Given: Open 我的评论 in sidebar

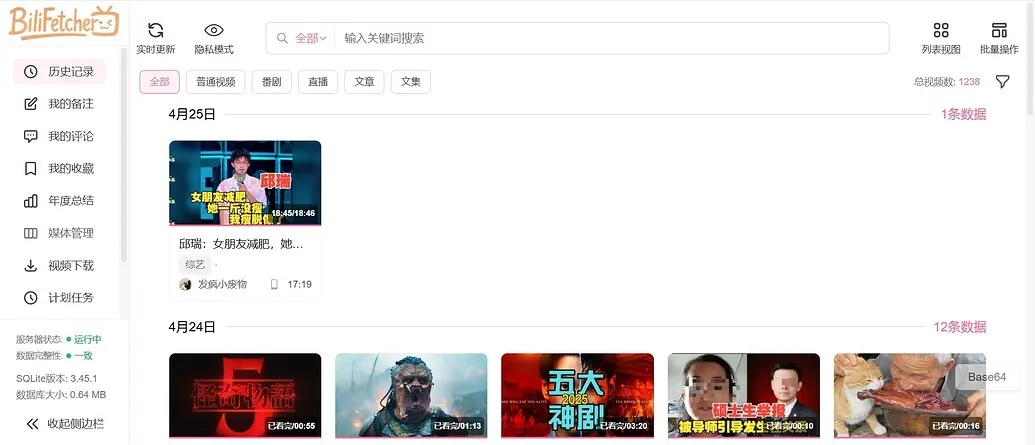Looking at the screenshot, I should pos(59,137).
